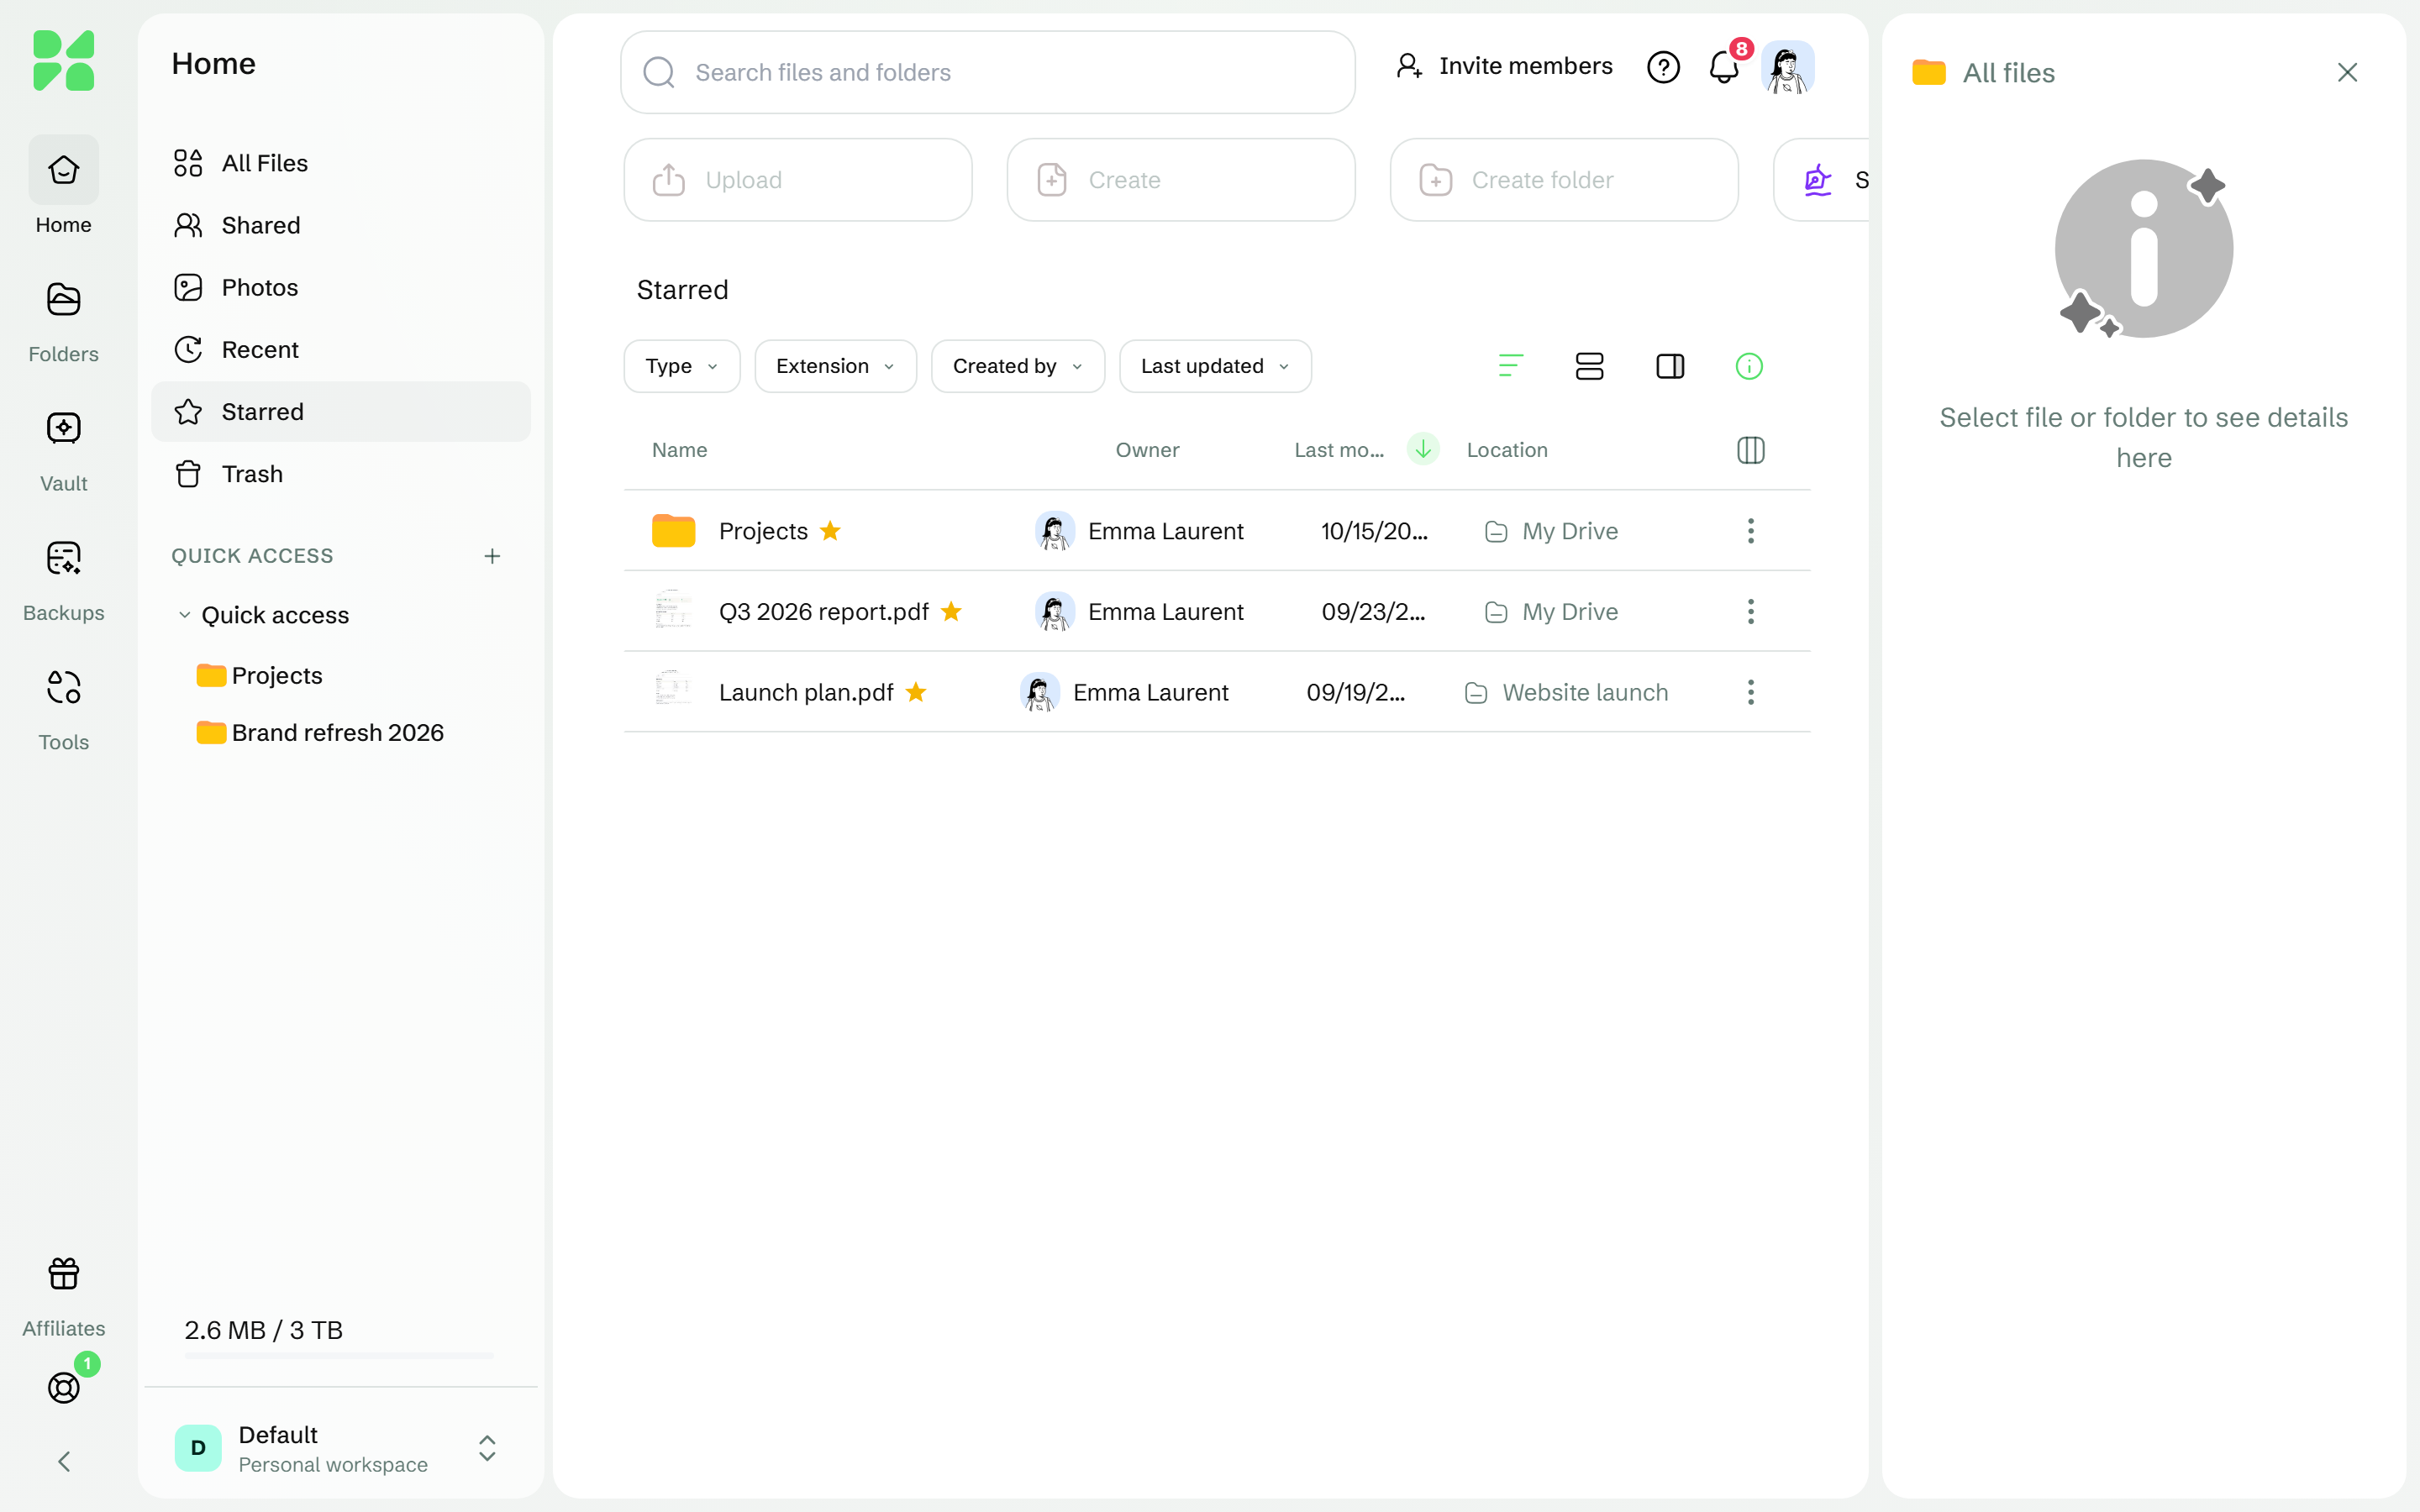This screenshot has height=1512, width=2420.
Task: Click the sort lines icon
Action: point(1510,366)
